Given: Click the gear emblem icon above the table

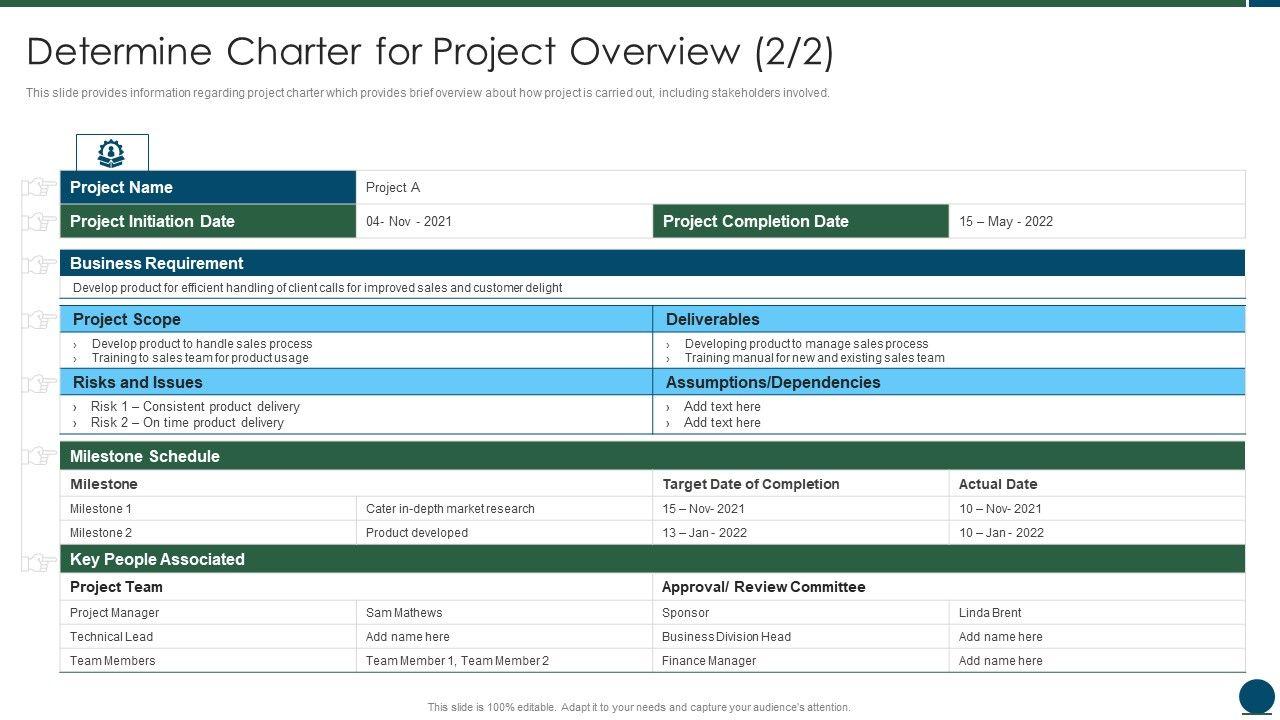Looking at the screenshot, I should tap(112, 153).
